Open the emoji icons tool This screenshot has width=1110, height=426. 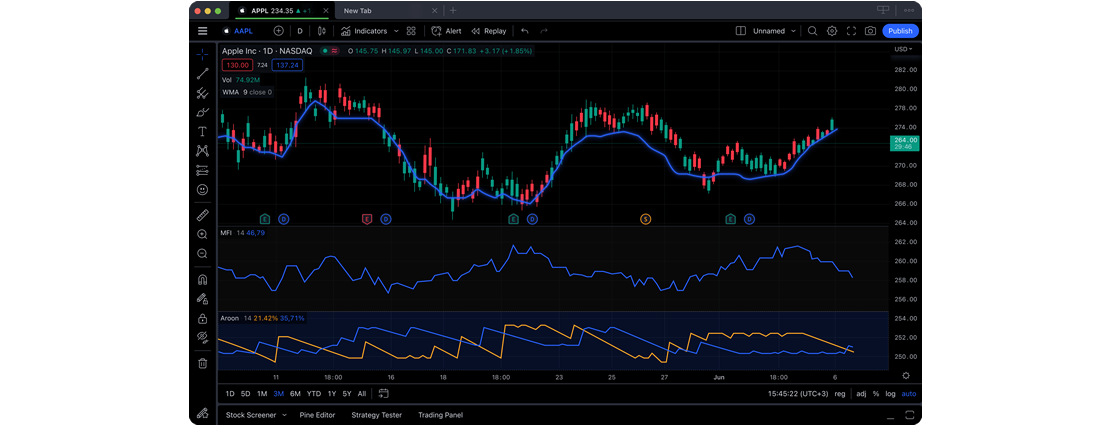pos(202,190)
